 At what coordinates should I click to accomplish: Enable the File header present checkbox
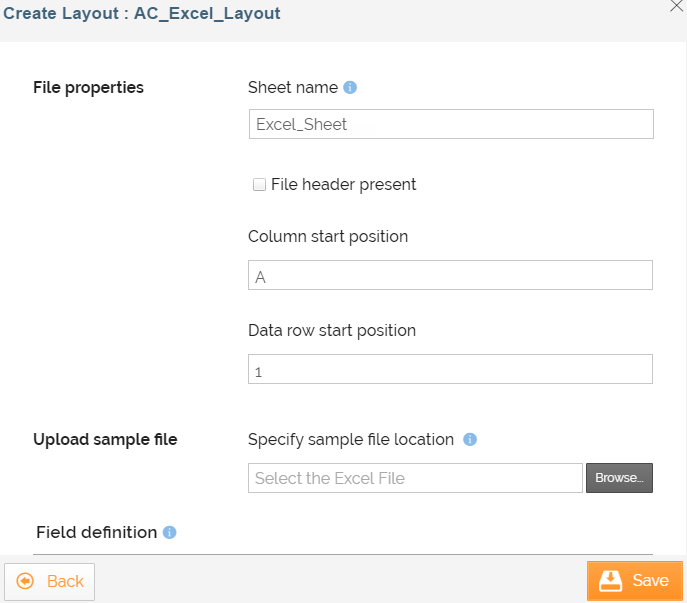point(259,184)
